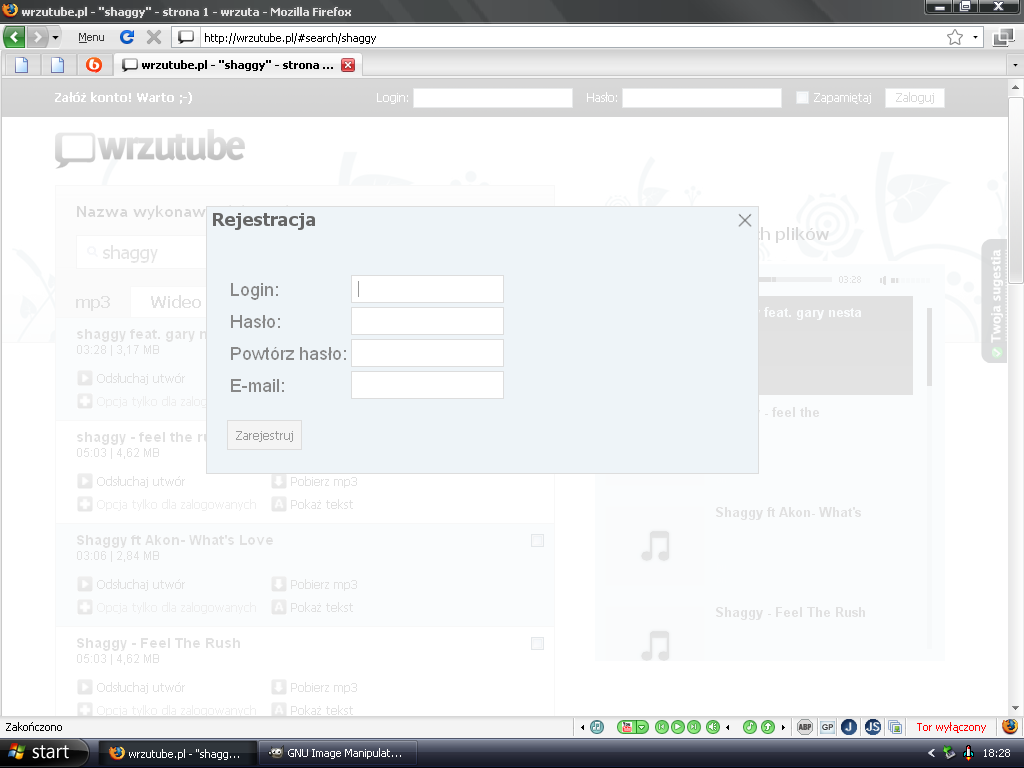
Task: Open the YouTube player dropdown arrow
Action: [642, 727]
